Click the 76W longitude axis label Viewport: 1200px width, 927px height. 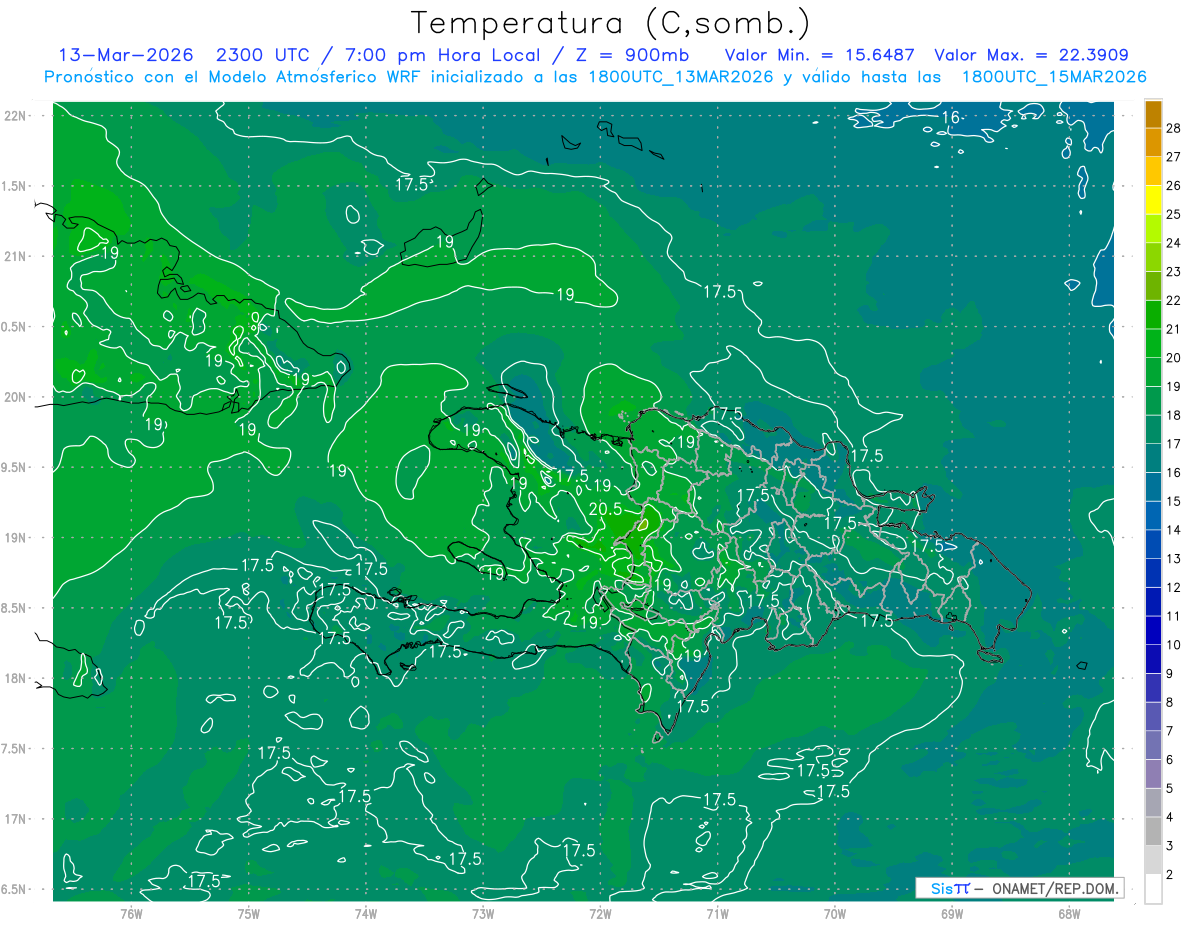click(x=131, y=913)
